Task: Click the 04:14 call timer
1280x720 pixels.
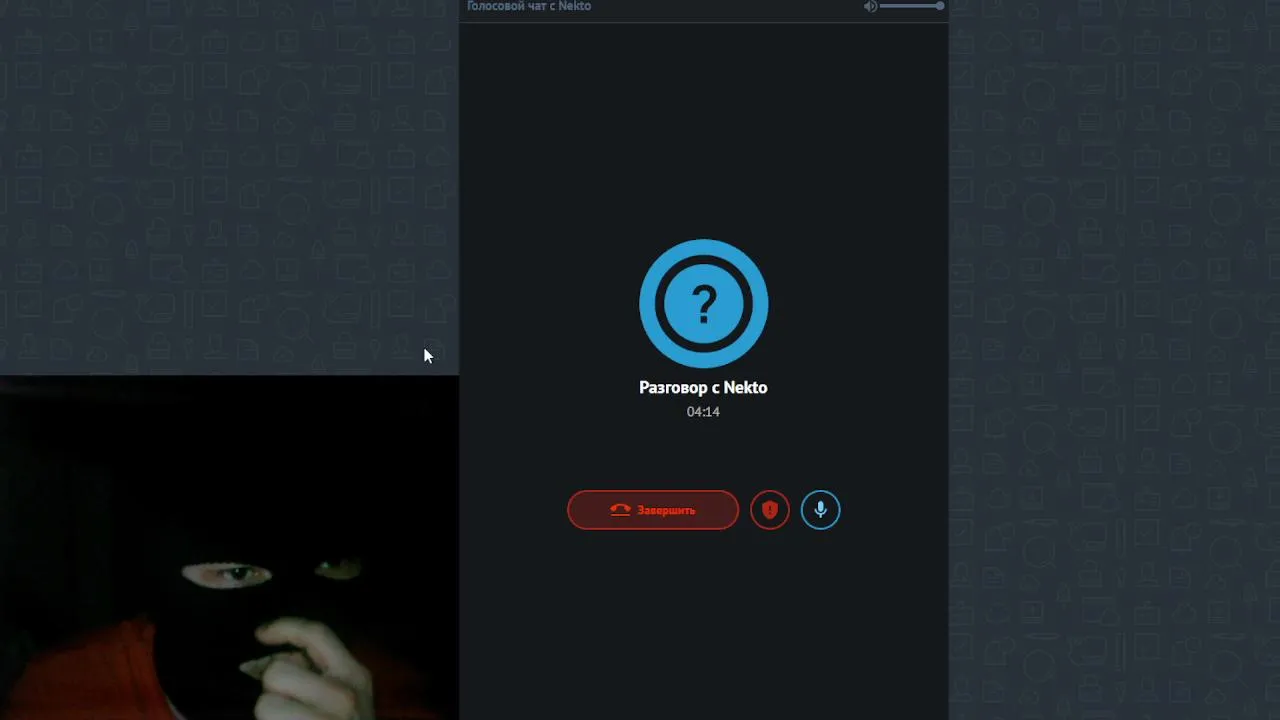Action: [703, 412]
